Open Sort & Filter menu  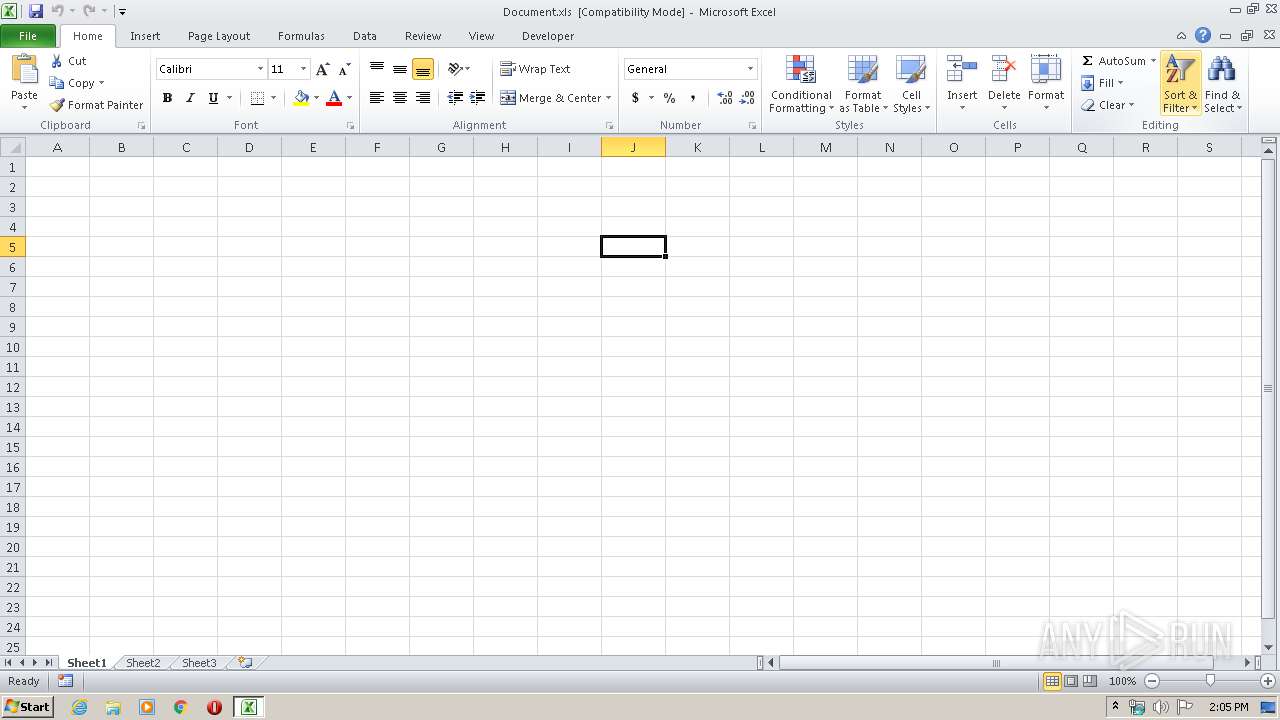coord(1181,84)
